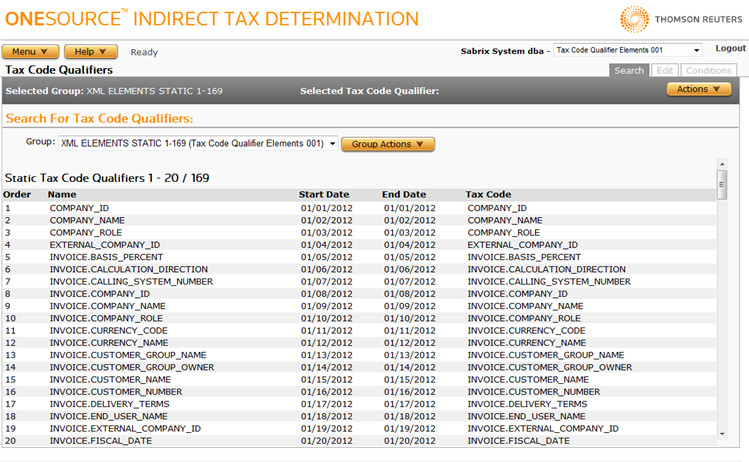
Task: Select the COMPANY_ID qualifier row
Action: click(78, 208)
